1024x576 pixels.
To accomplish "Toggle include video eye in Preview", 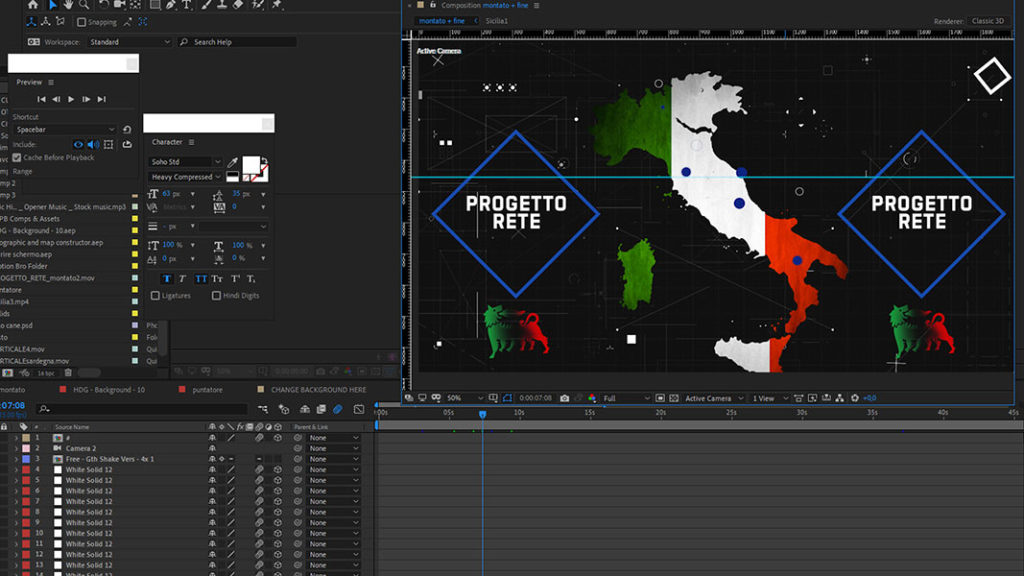I will [78, 144].
